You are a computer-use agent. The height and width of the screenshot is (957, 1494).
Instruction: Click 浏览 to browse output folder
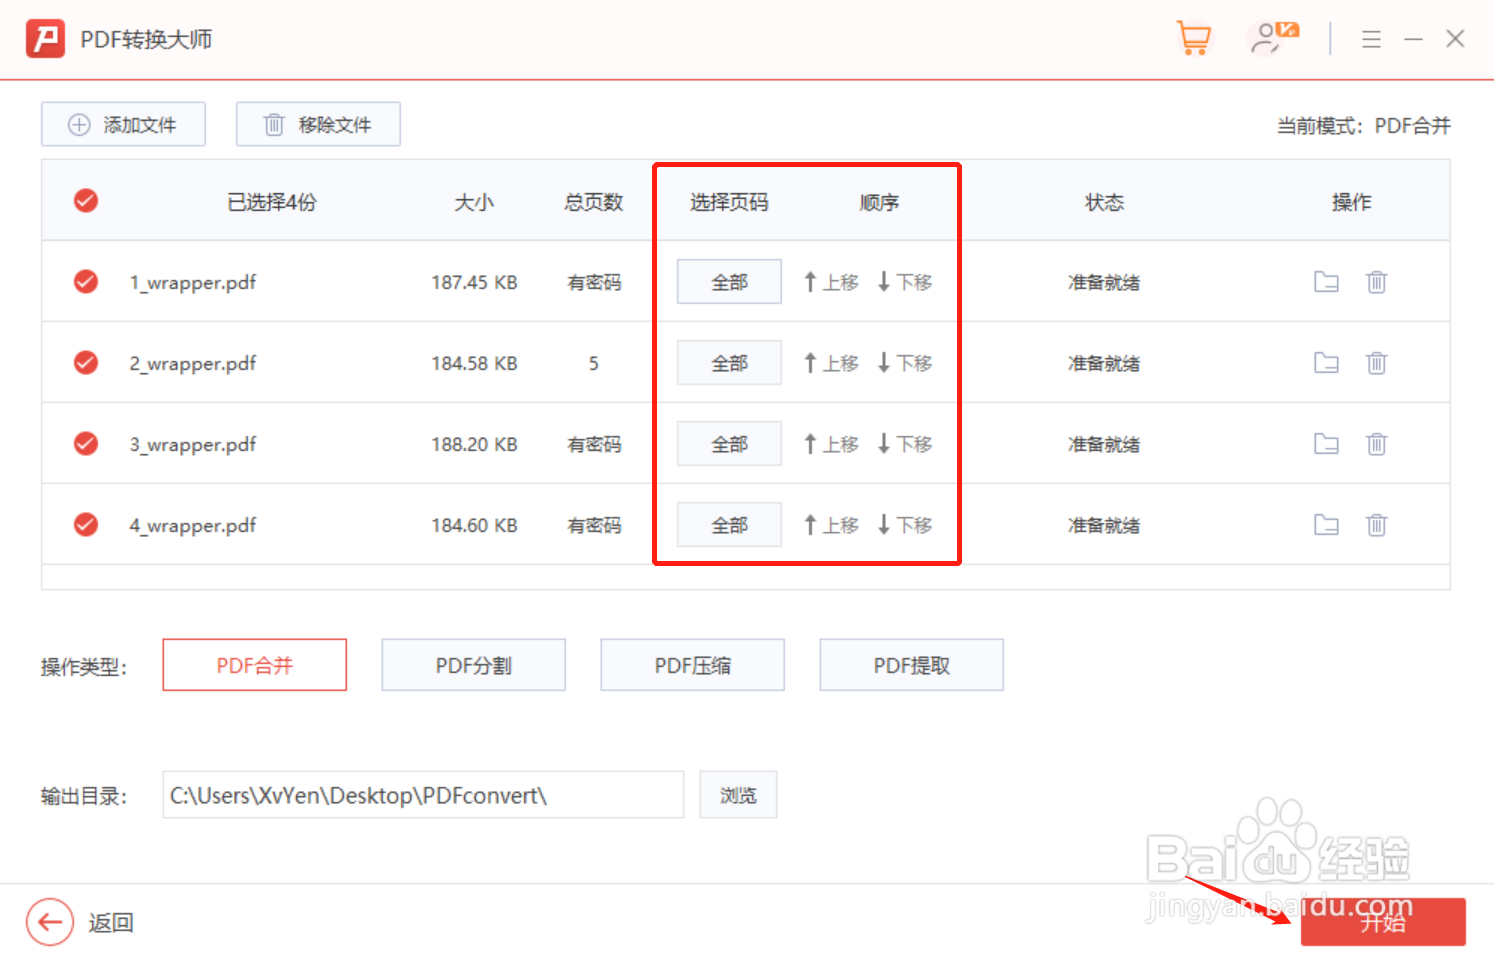(738, 794)
